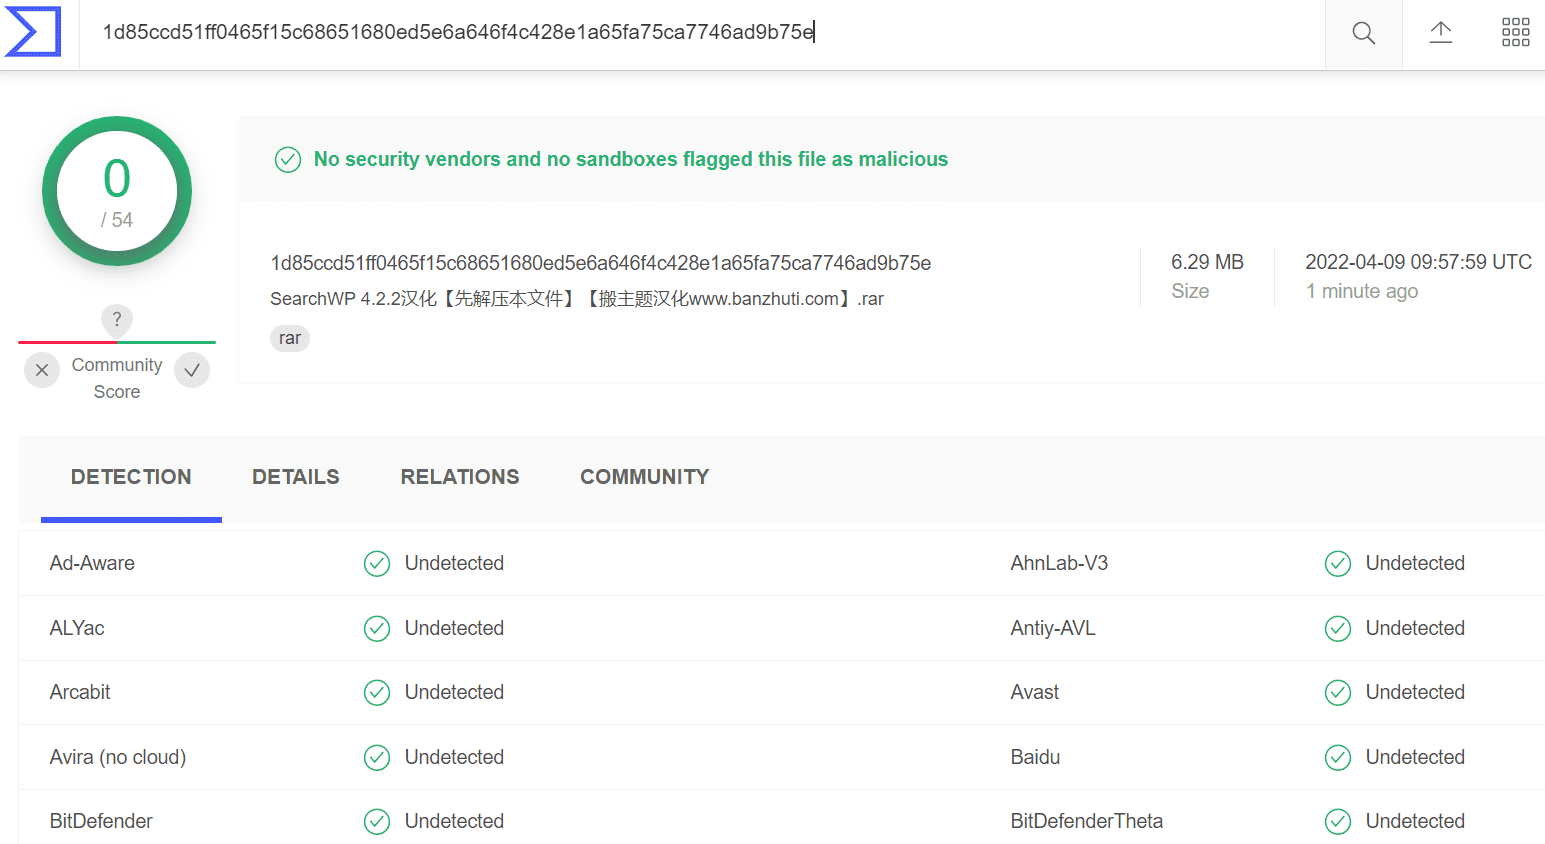The width and height of the screenshot is (1545, 844).
Task: Select the Community Score label
Action: pyautogui.click(x=117, y=379)
